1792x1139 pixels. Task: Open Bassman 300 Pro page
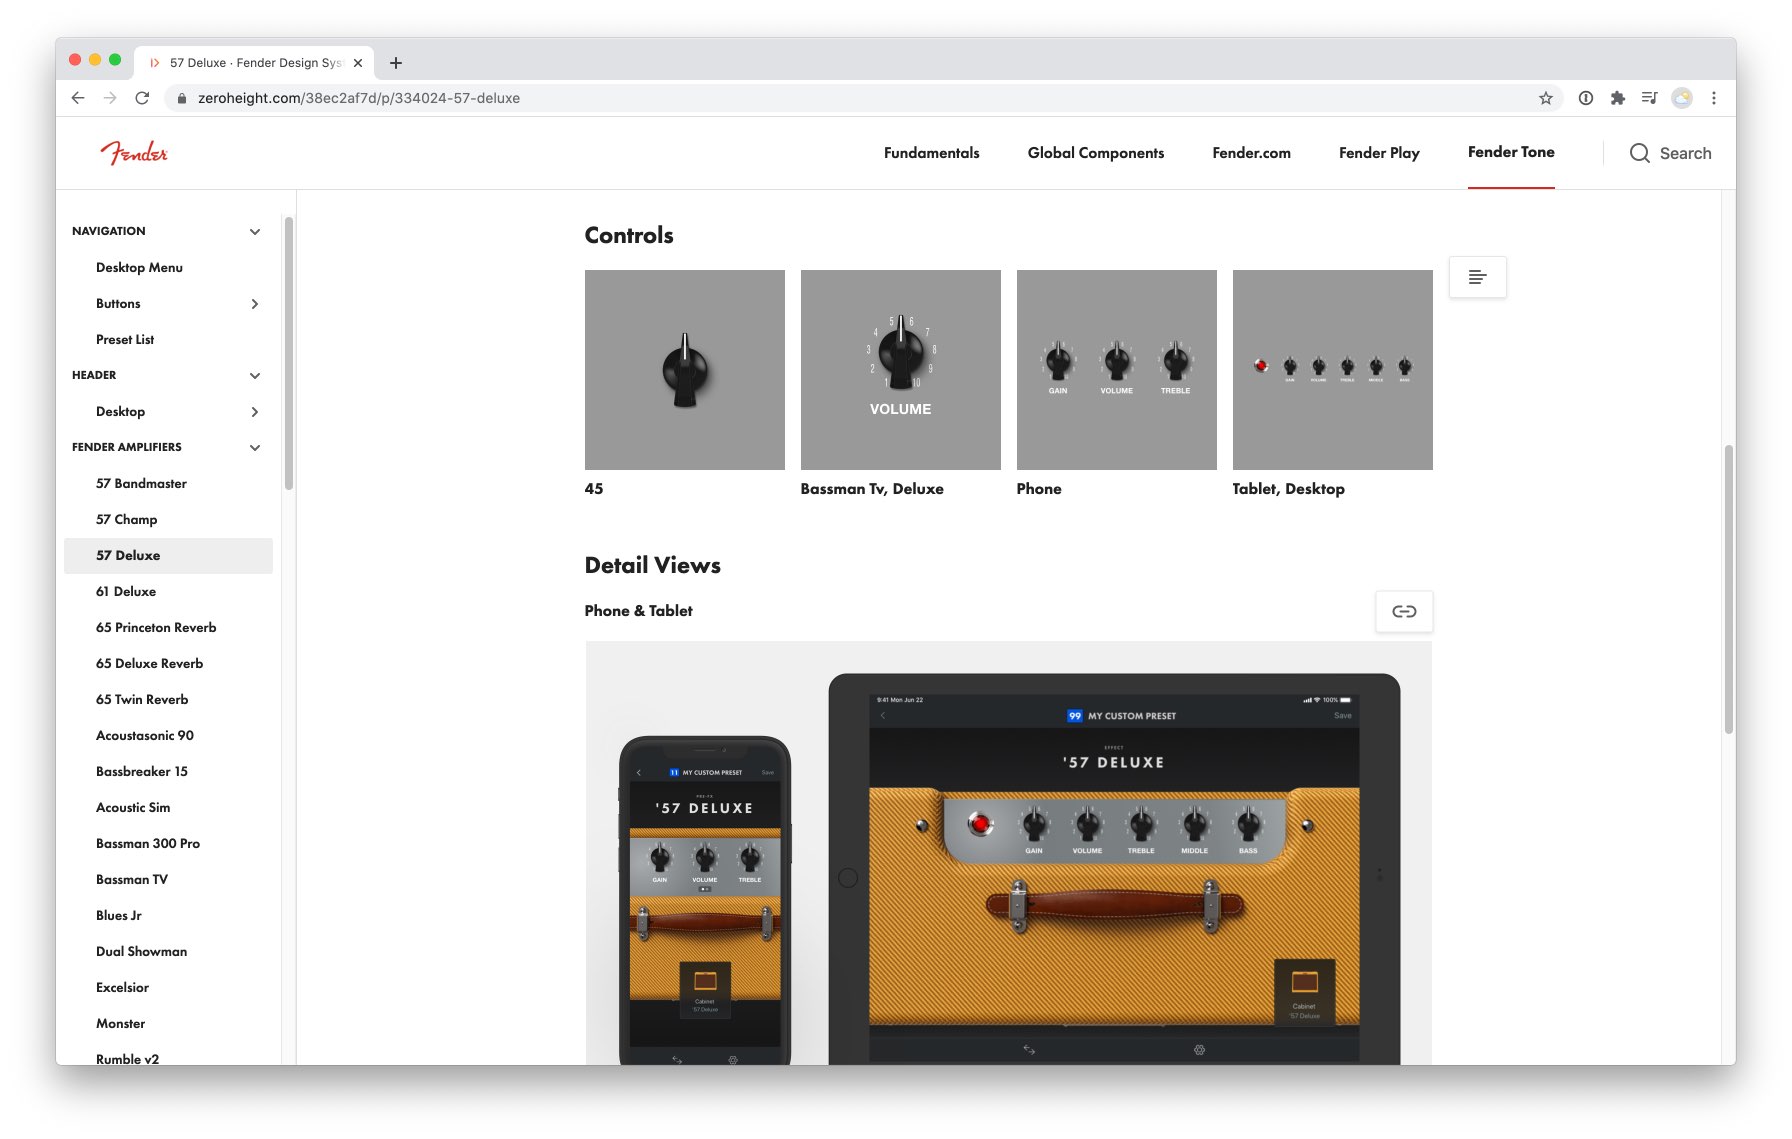coord(148,843)
